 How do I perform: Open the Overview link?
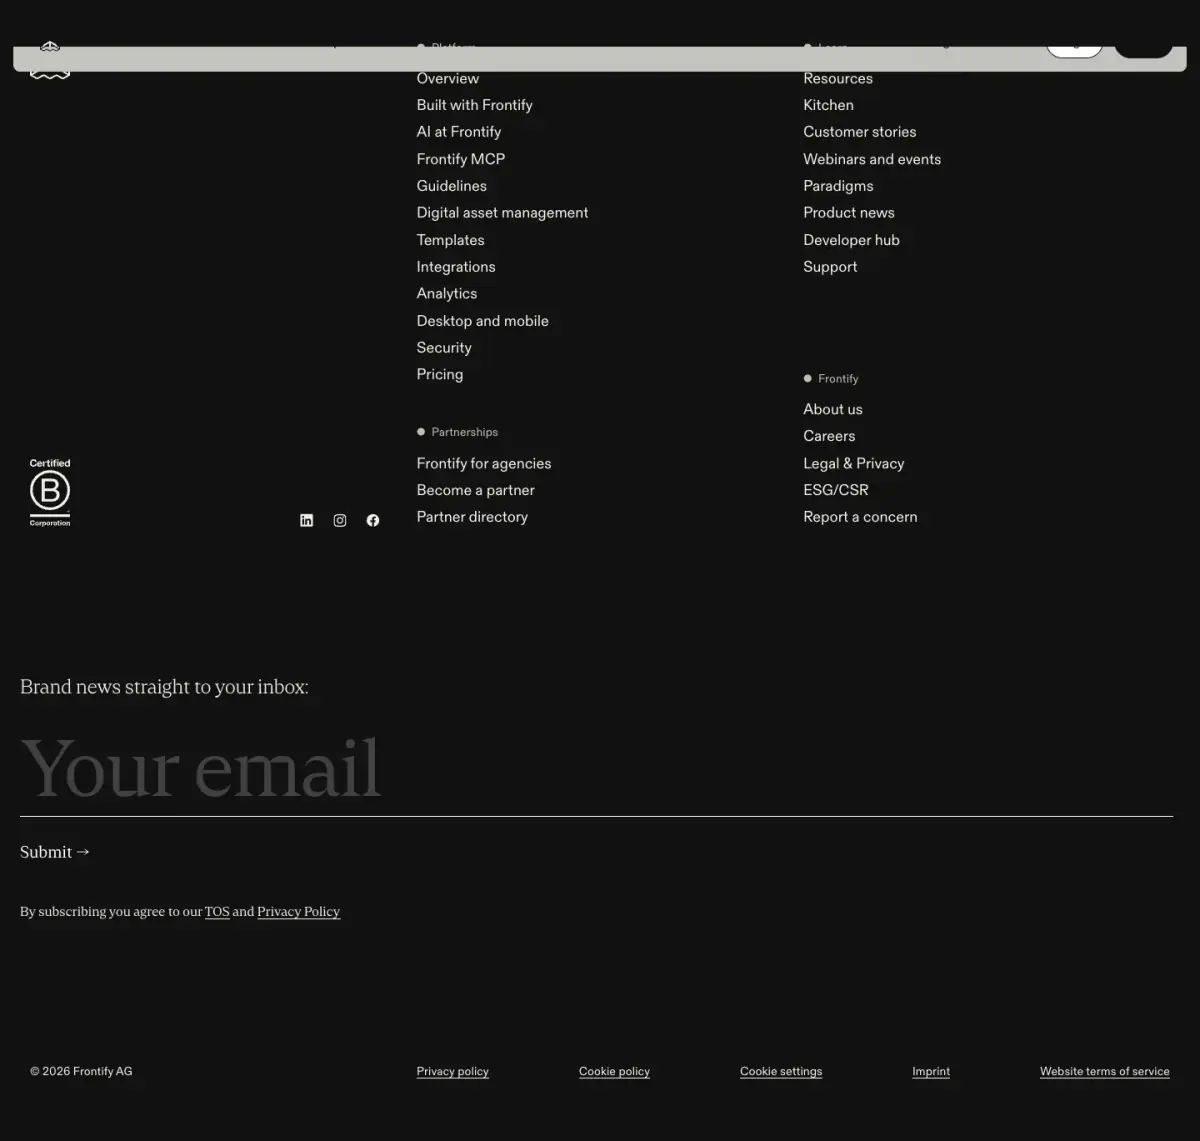(448, 78)
